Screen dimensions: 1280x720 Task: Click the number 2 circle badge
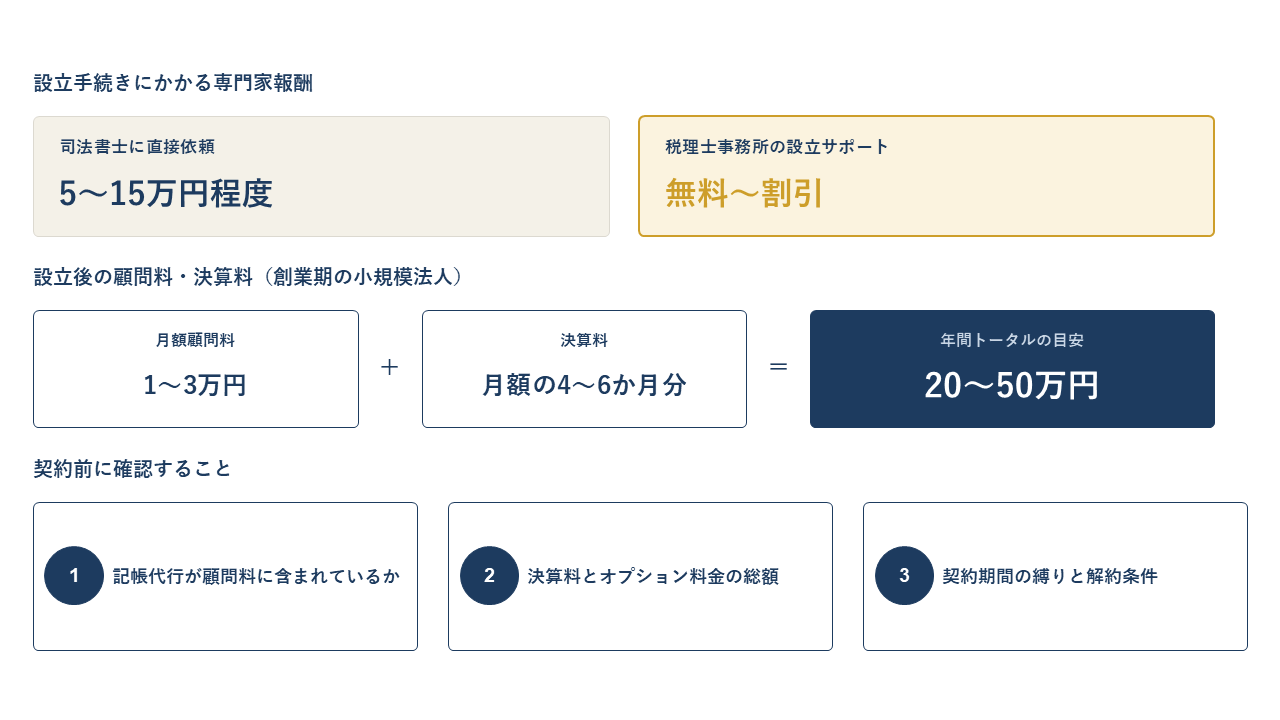coord(489,576)
